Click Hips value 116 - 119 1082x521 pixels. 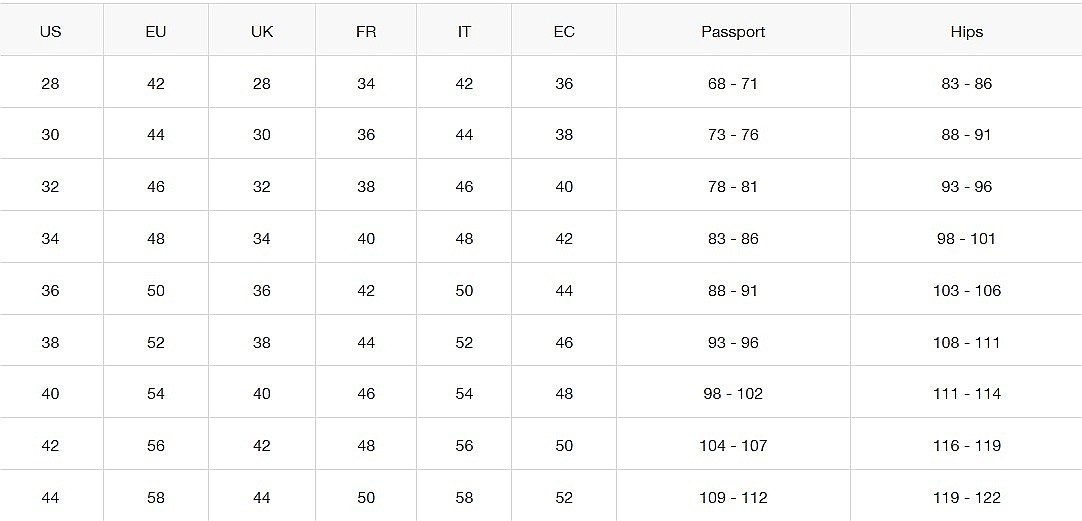[x=966, y=446]
